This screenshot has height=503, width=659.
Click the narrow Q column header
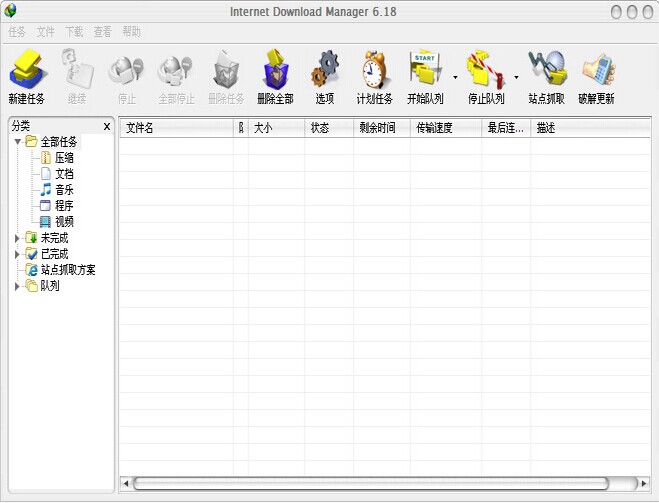pyautogui.click(x=241, y=128)
